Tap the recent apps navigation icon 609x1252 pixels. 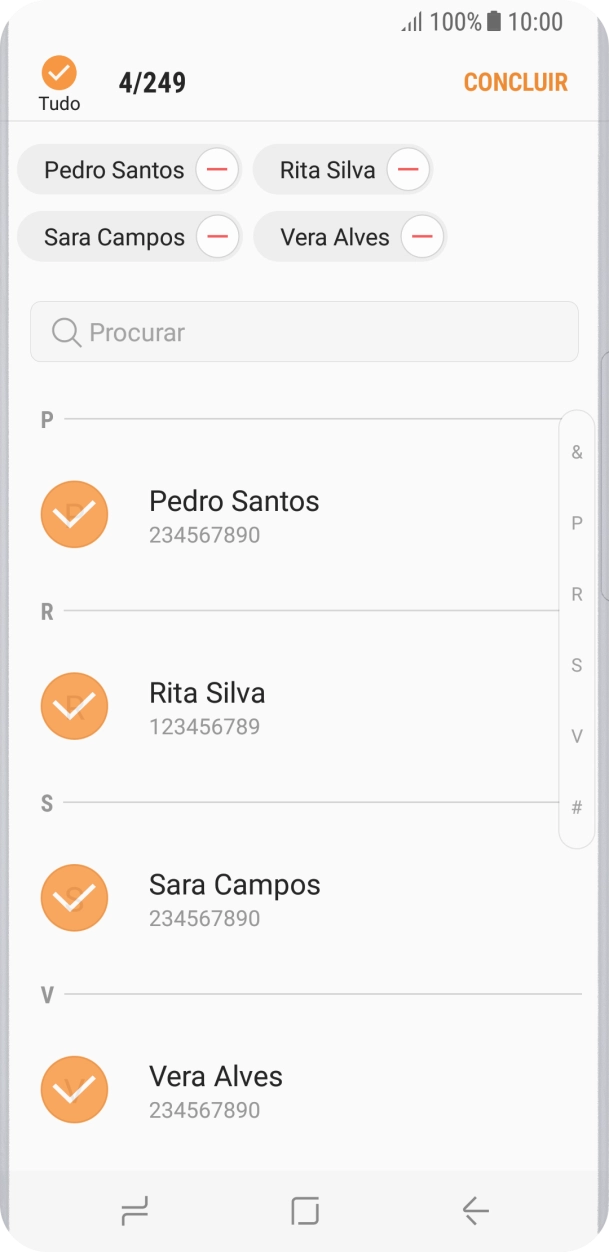click(134, 1211)
